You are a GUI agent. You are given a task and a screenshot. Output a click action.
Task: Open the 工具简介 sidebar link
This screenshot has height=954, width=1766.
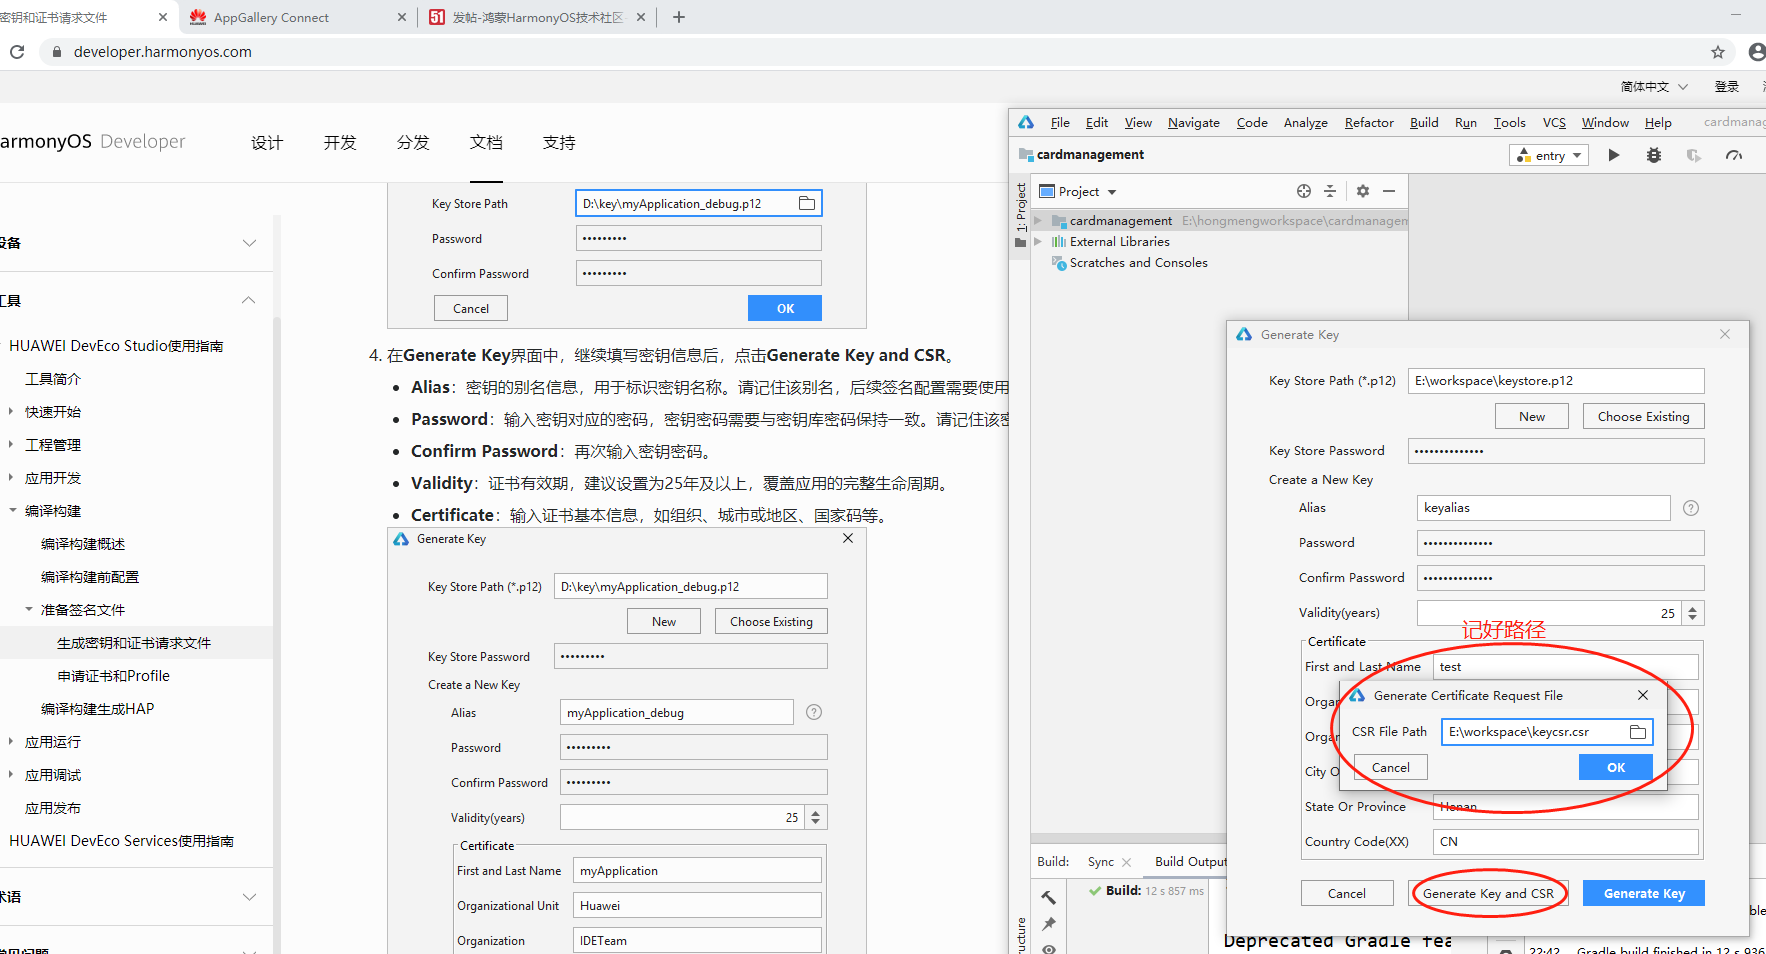(53, 379)
